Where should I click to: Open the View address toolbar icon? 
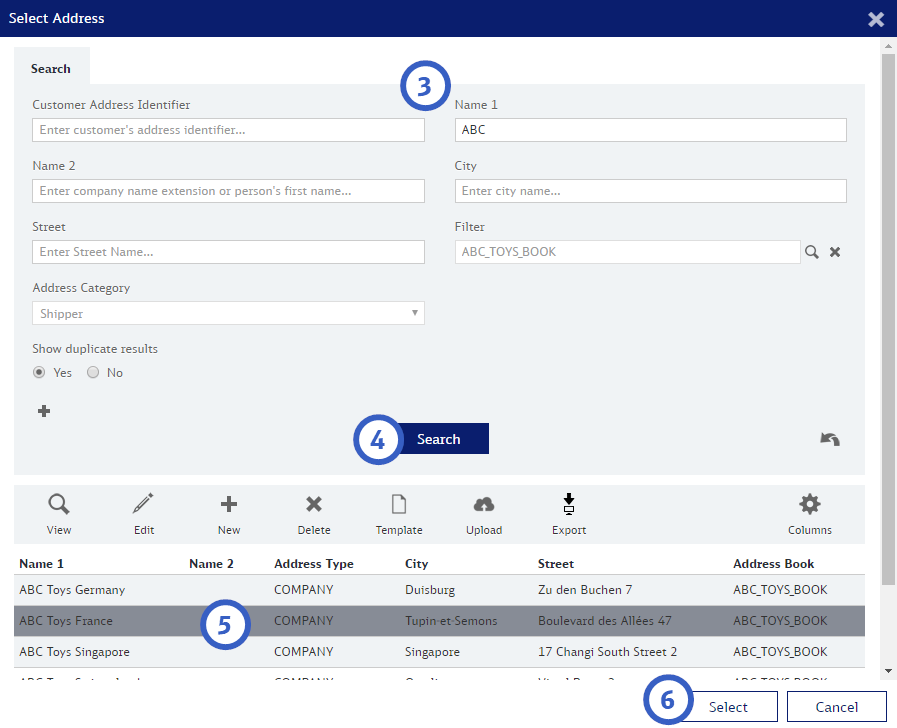[x=58, y=504]
